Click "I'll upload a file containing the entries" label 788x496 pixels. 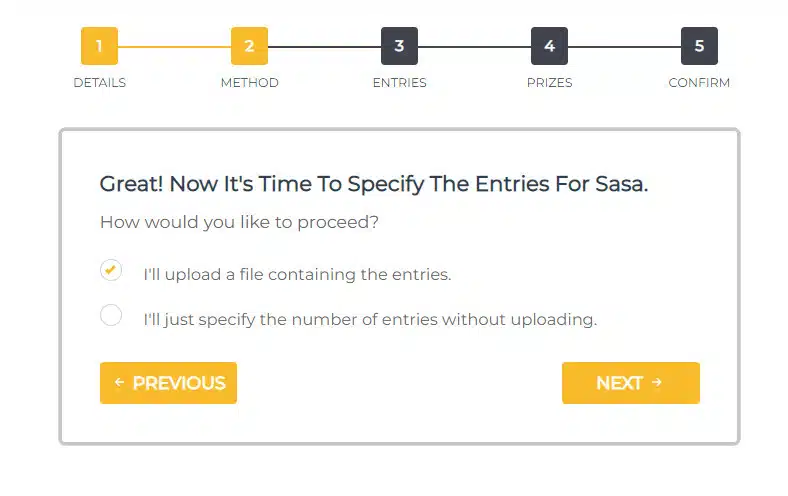pos(297,274)
